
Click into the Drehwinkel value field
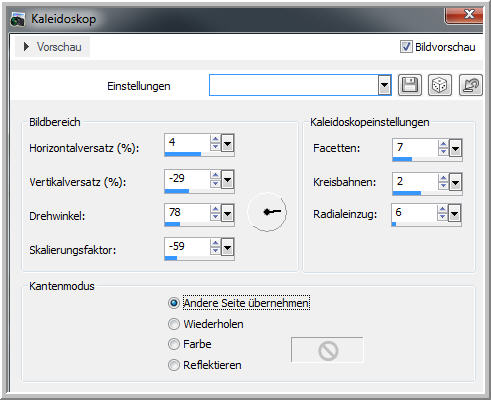coord(187,212)
